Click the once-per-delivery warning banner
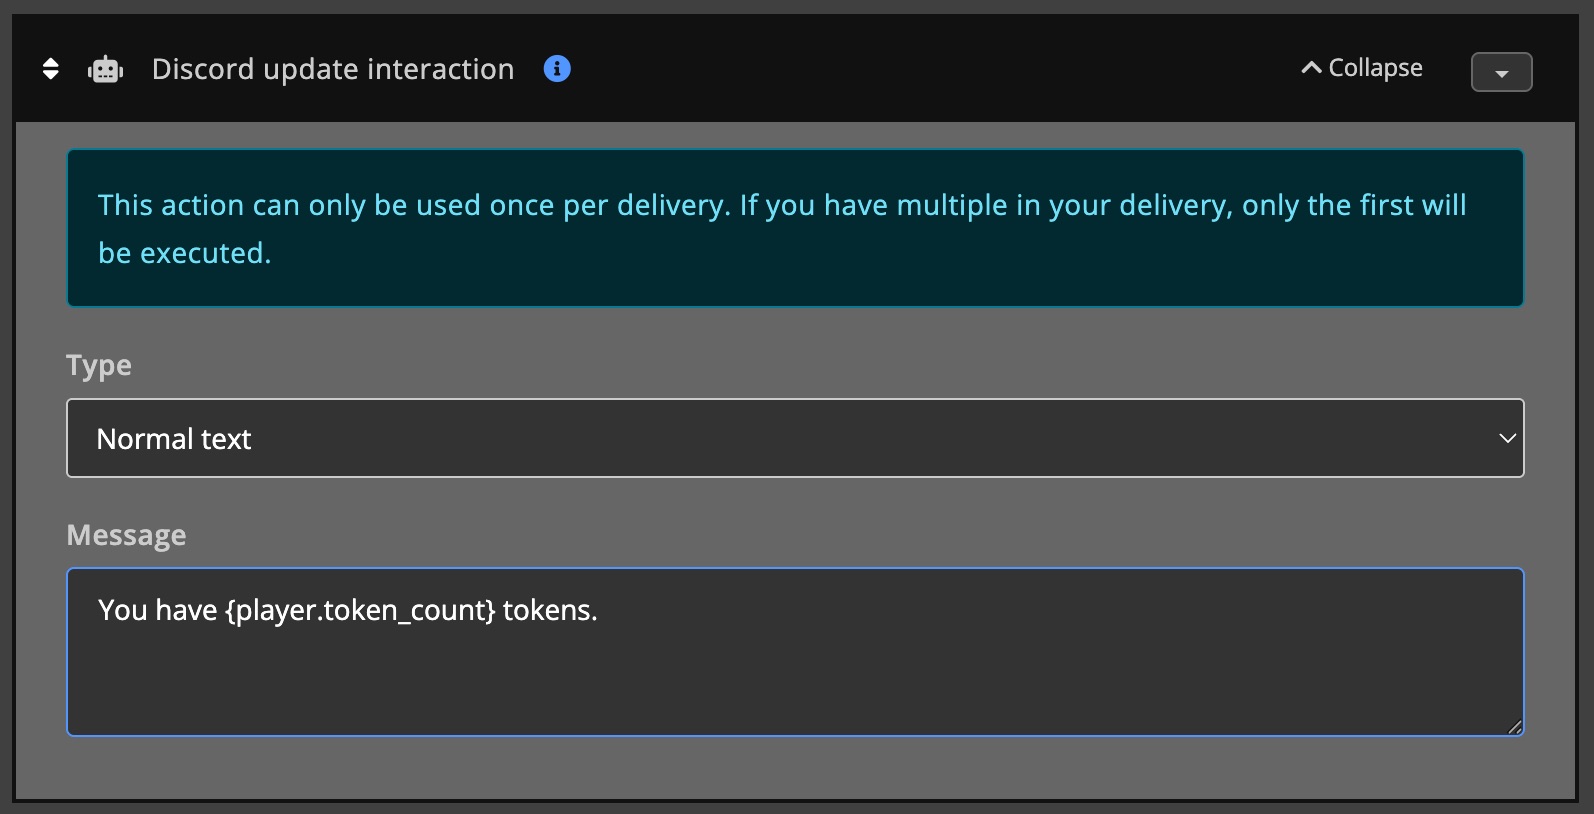Image resolution: width=1594 pixels, height=814 pixels. point(794,228)
